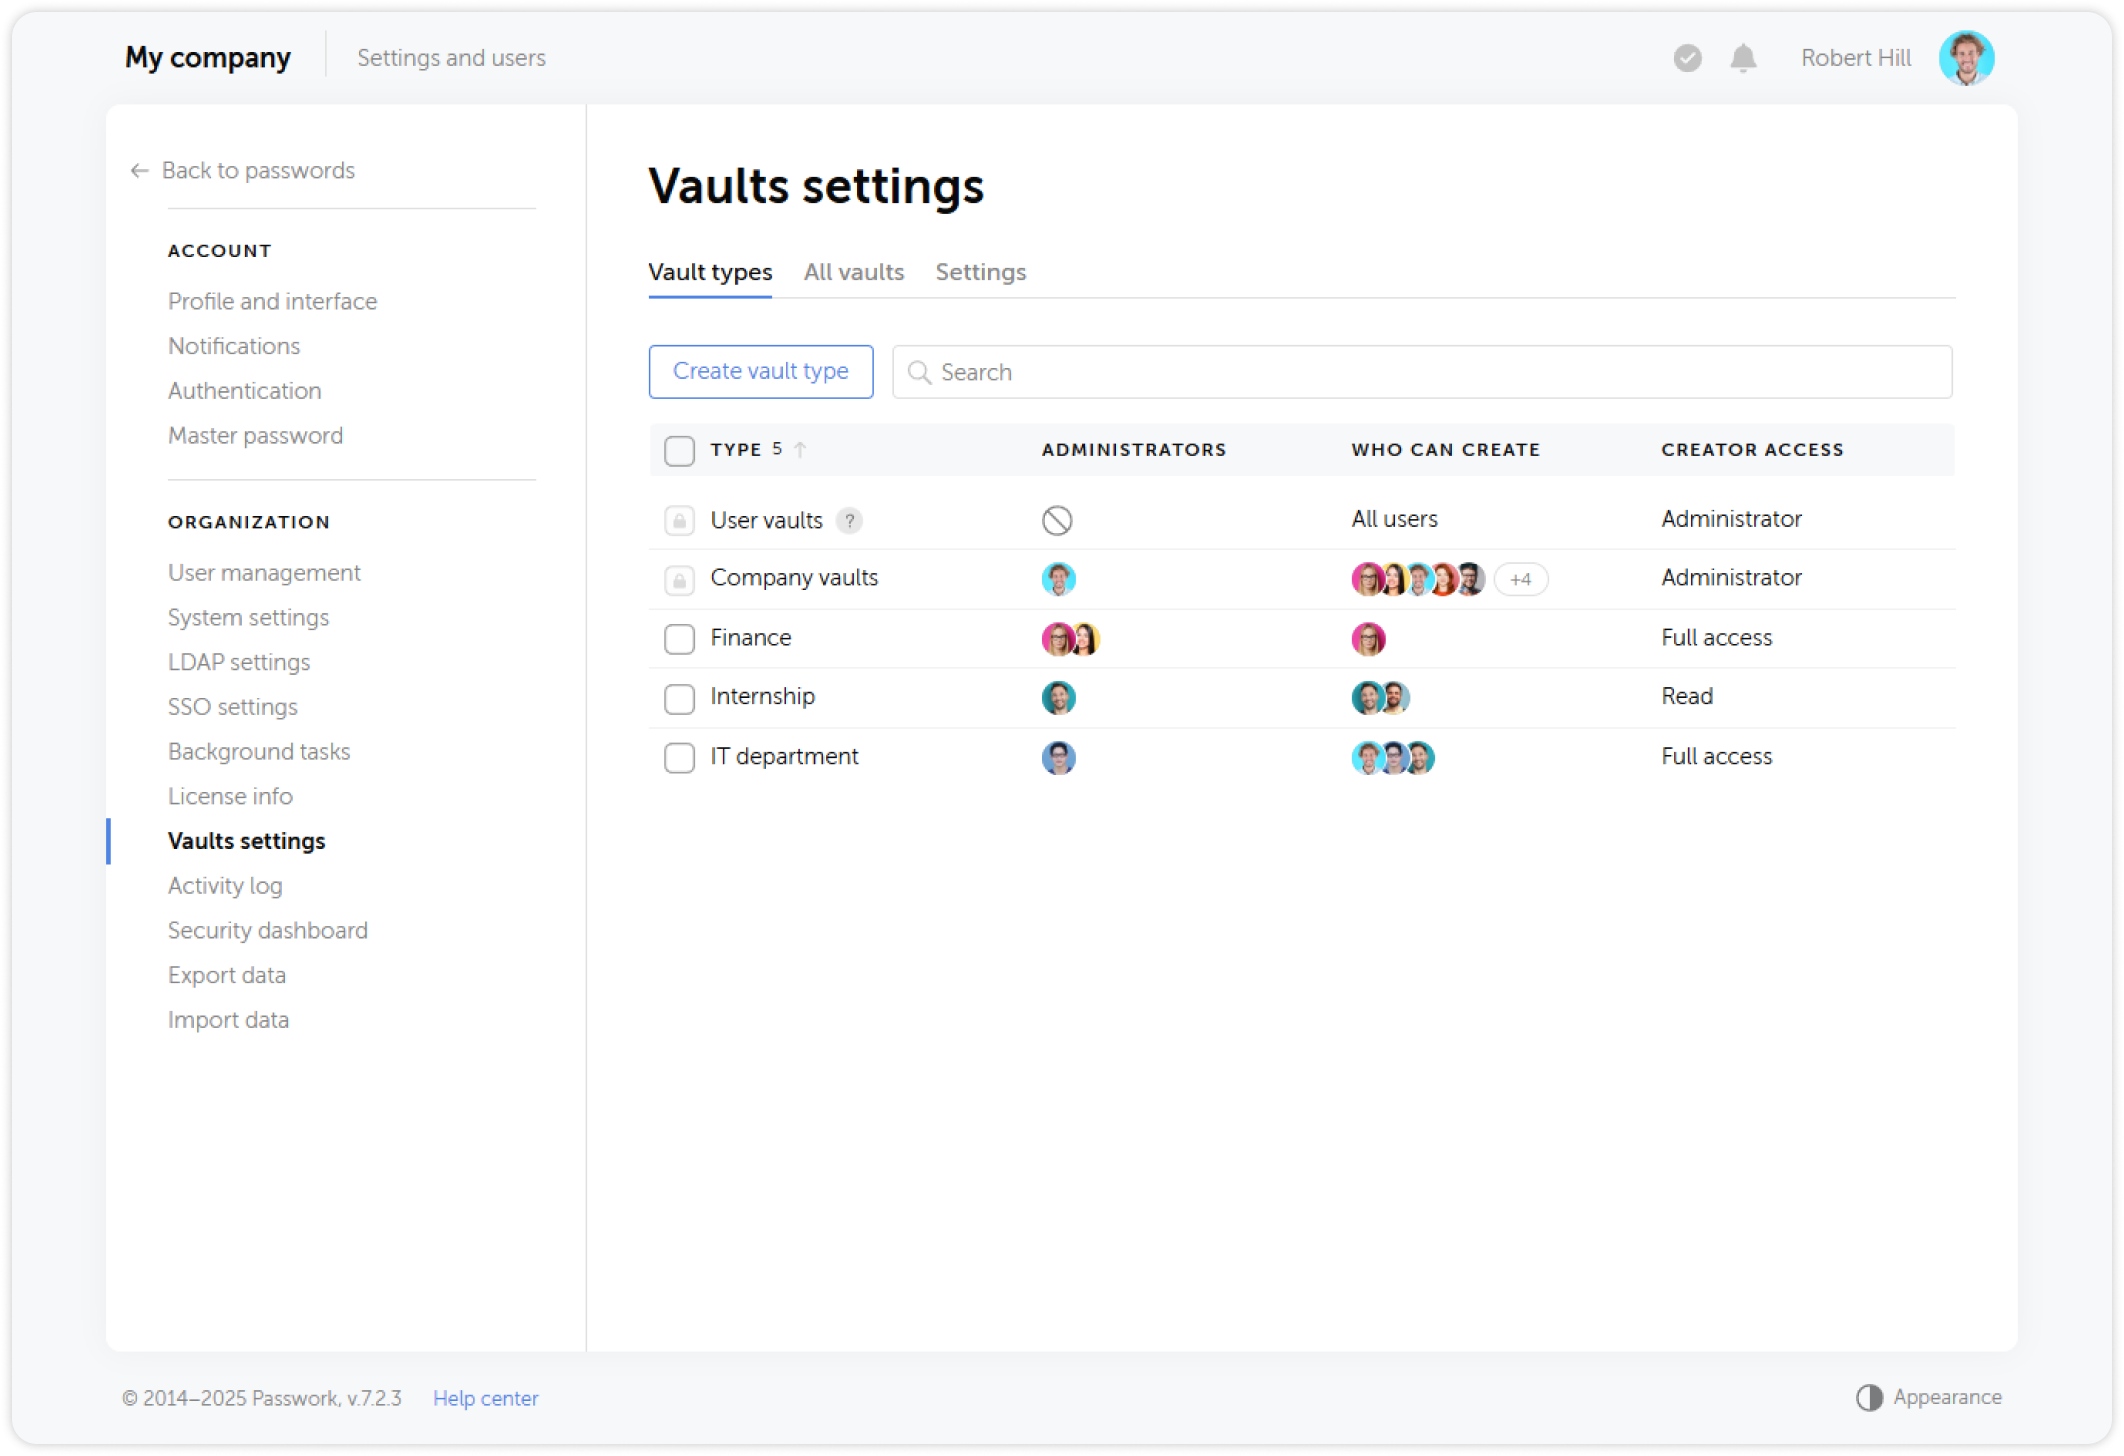The width and height of the screenshot is (2124, 1456).
Task: Open the Help center link
Action: 485,1397
